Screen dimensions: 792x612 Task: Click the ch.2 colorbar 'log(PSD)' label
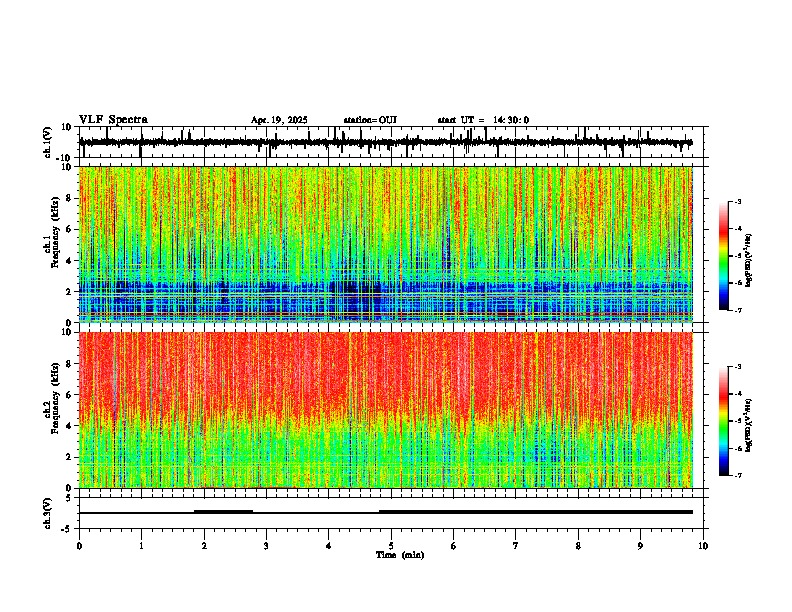click(749, 426)
